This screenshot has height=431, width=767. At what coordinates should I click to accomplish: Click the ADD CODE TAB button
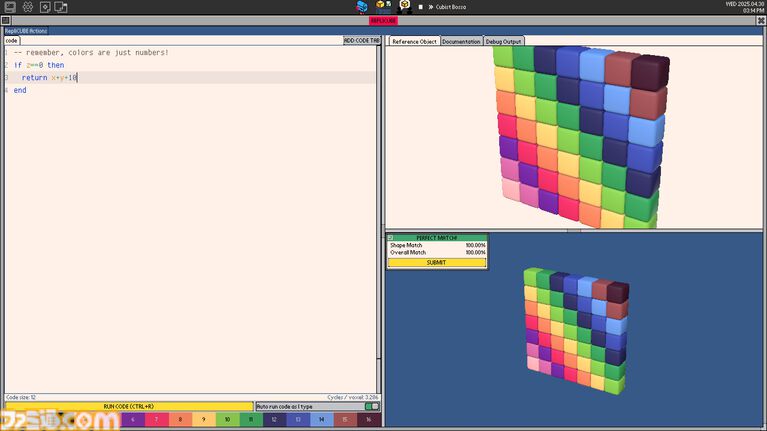(361, 41)
